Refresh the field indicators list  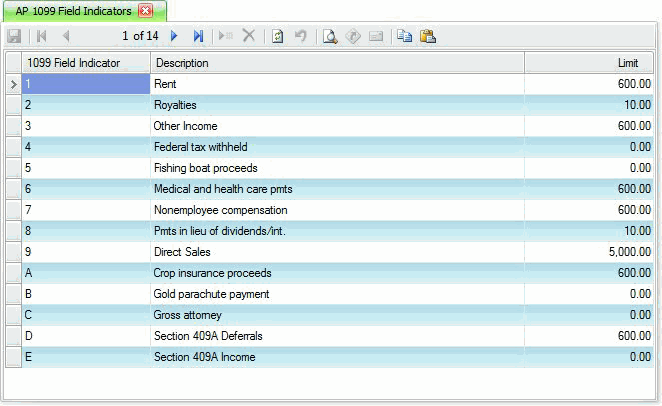point(278,36)
